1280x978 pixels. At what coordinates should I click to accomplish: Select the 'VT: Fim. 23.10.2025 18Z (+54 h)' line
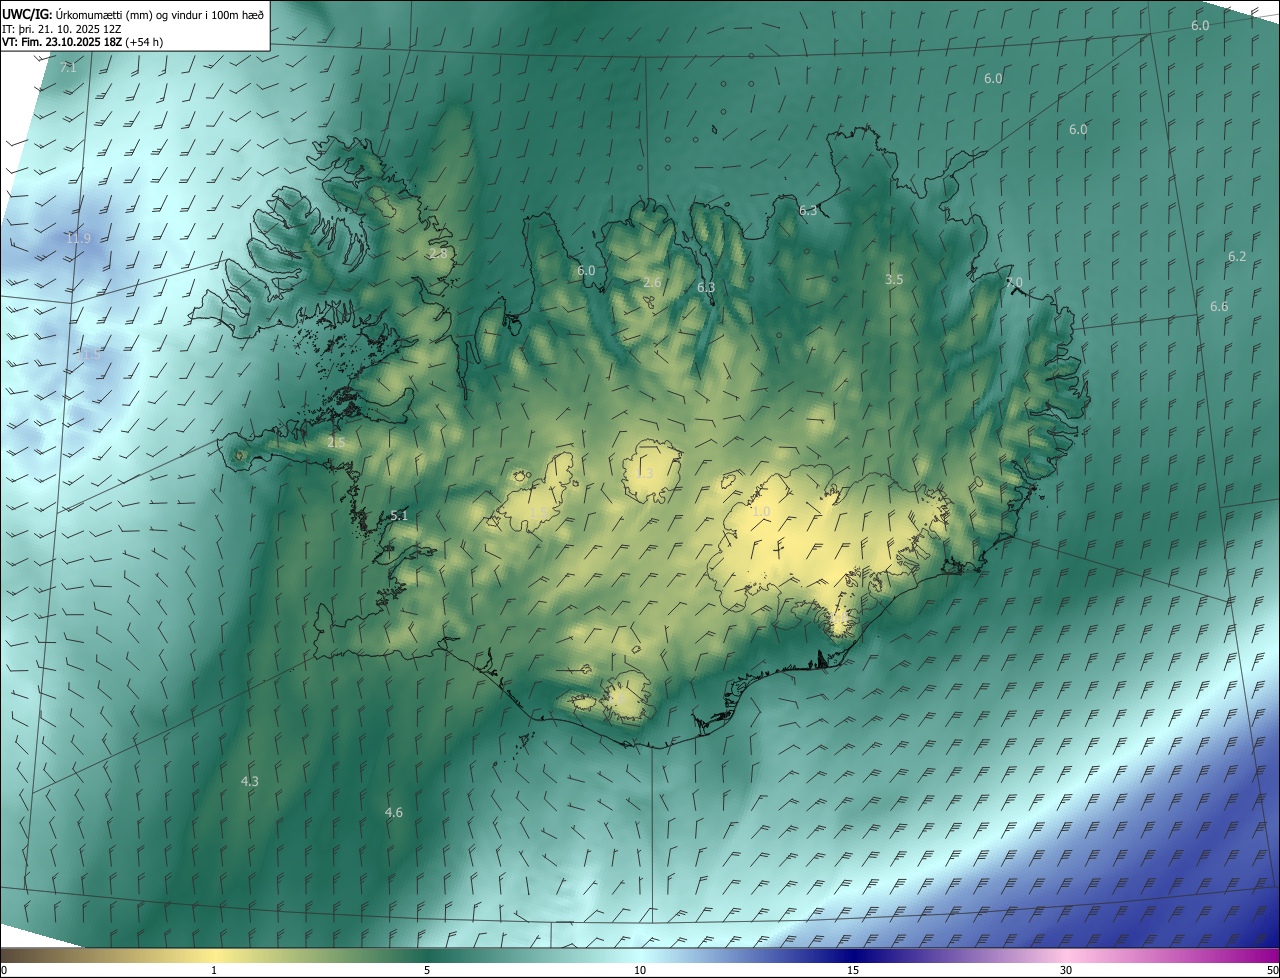click(82, 42)
